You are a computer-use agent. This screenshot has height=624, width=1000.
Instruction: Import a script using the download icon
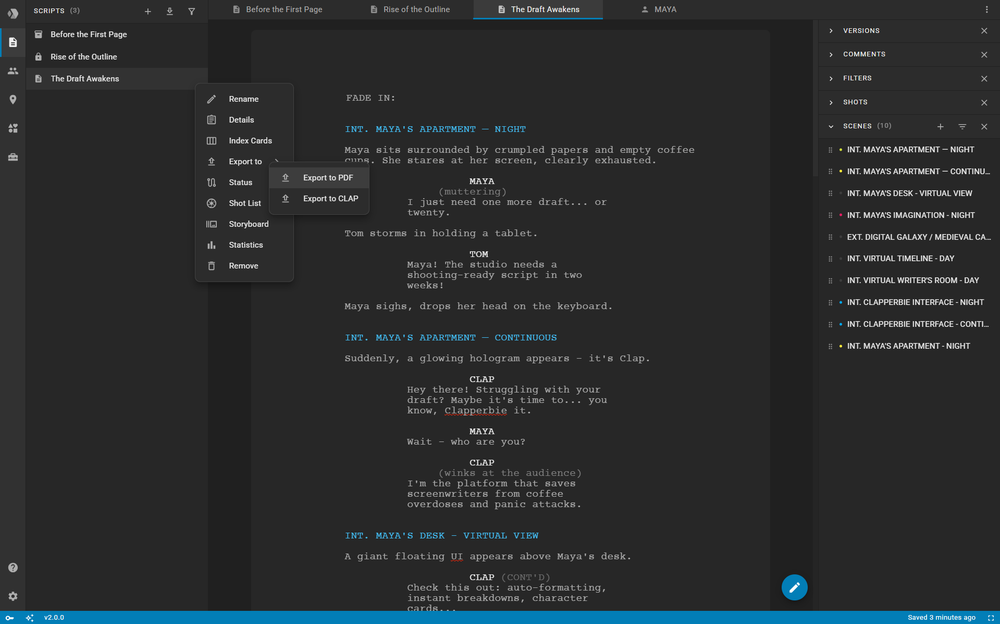pos(170,11)
